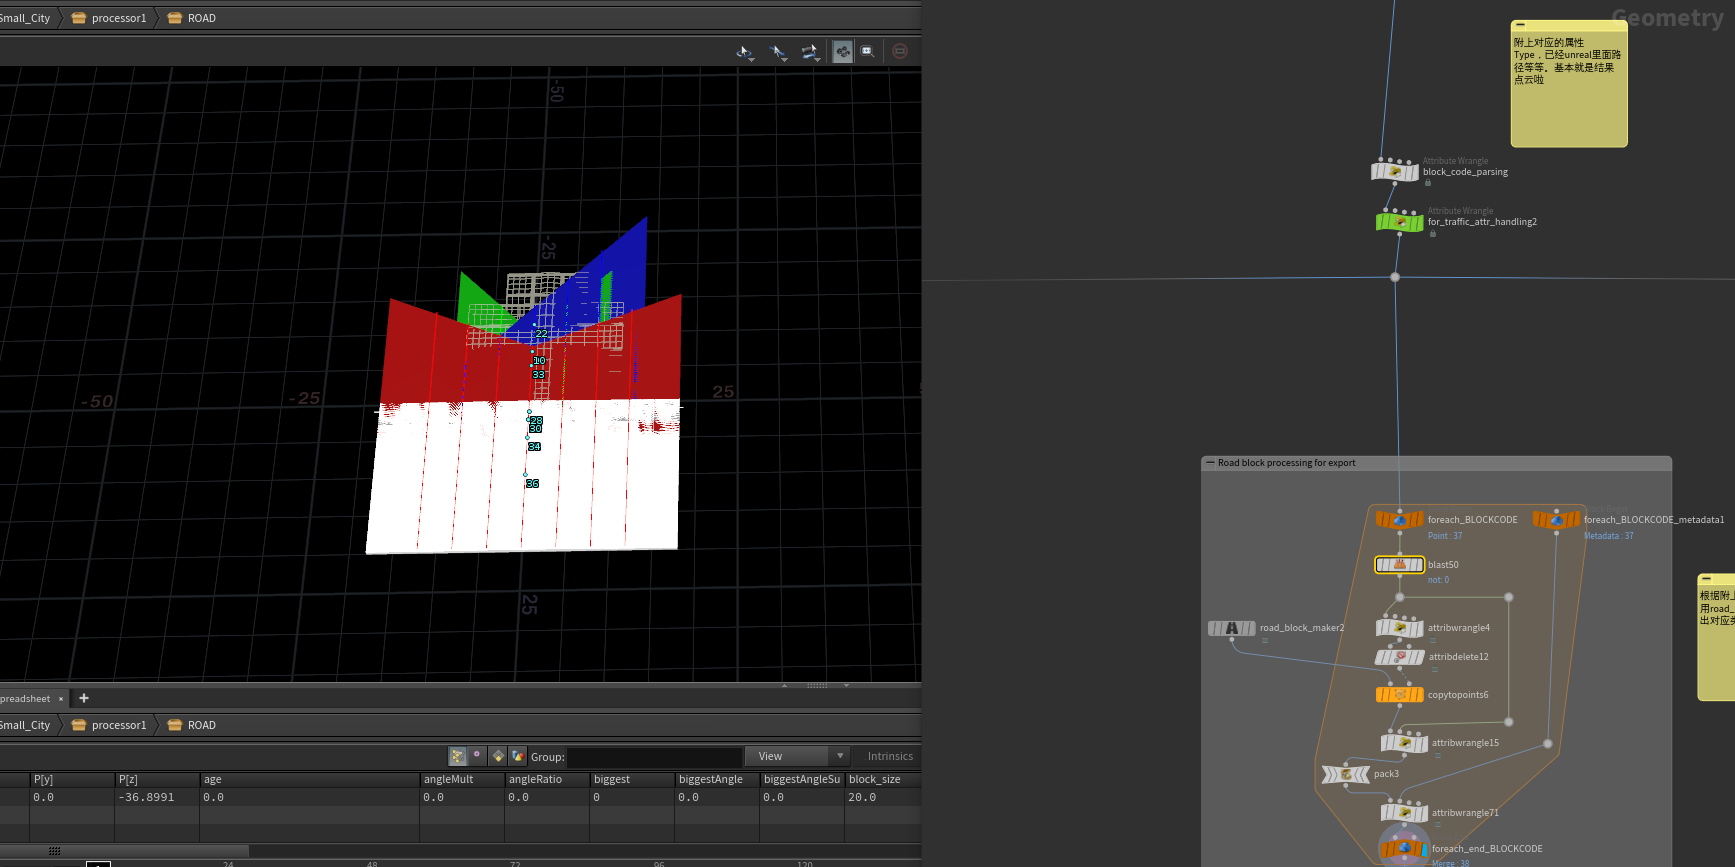The height and width of the screenshot is (867, 1735).
Task: Select the block_code_parsing wrangle node
Action: [x=1394, y=172]
